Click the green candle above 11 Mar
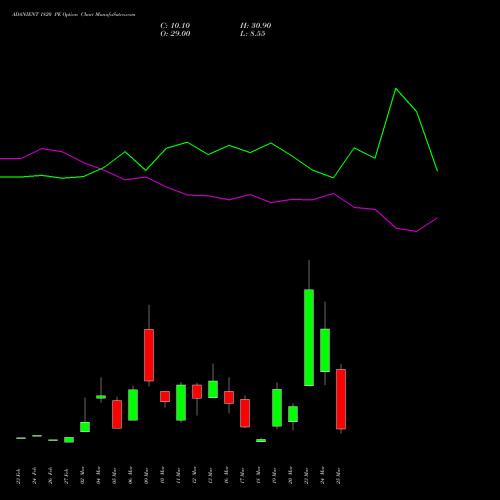500x500 pixels. coord(181,403)
